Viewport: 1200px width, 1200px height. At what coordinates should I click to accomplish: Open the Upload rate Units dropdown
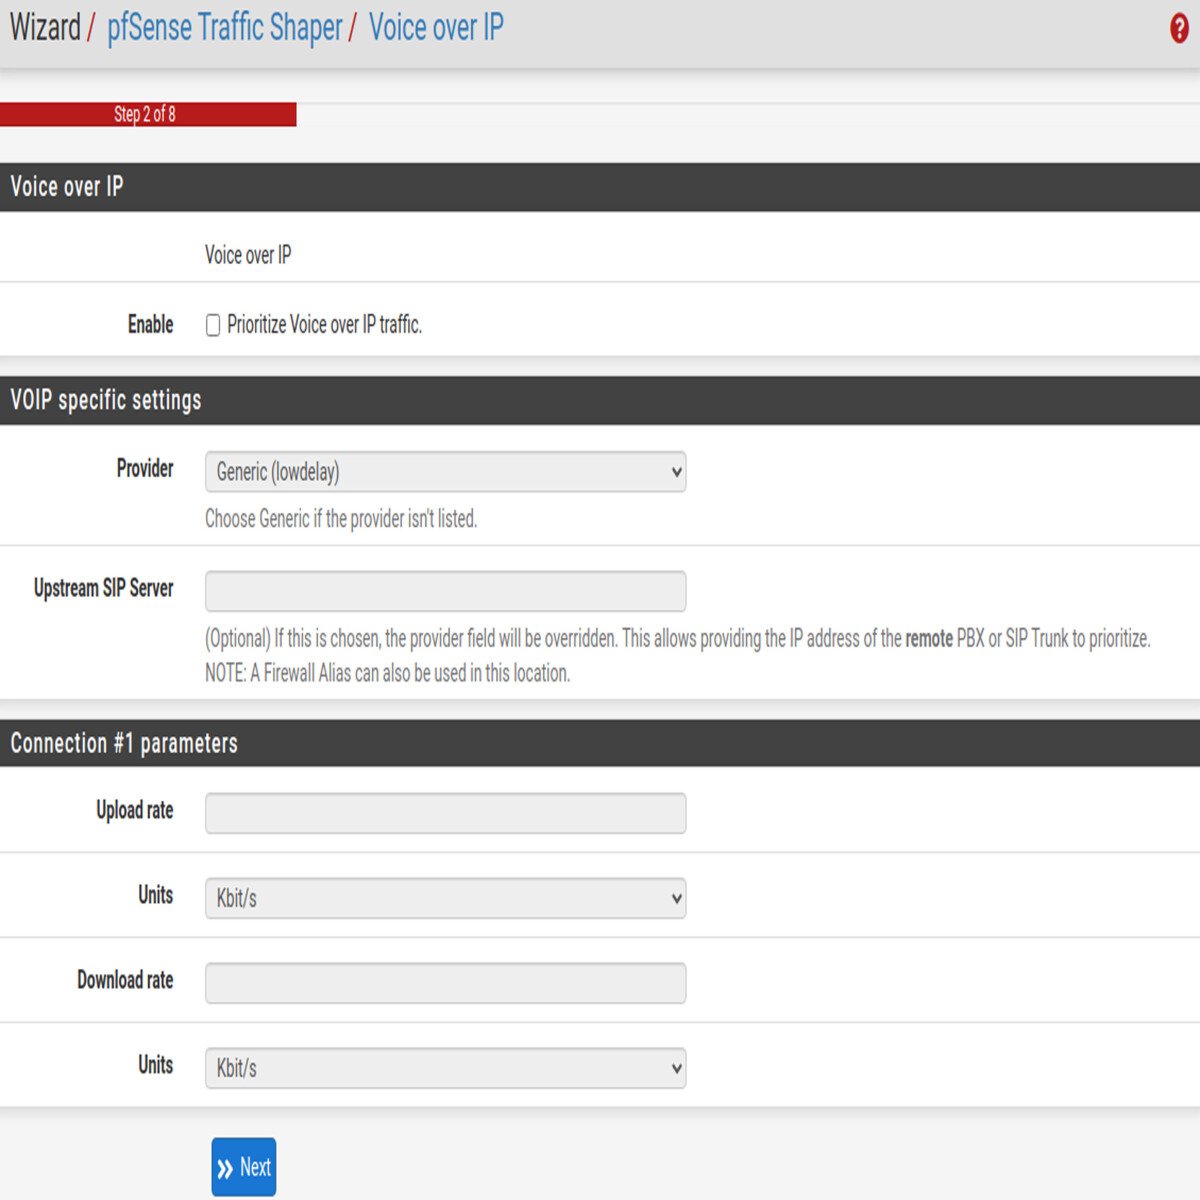445,898
